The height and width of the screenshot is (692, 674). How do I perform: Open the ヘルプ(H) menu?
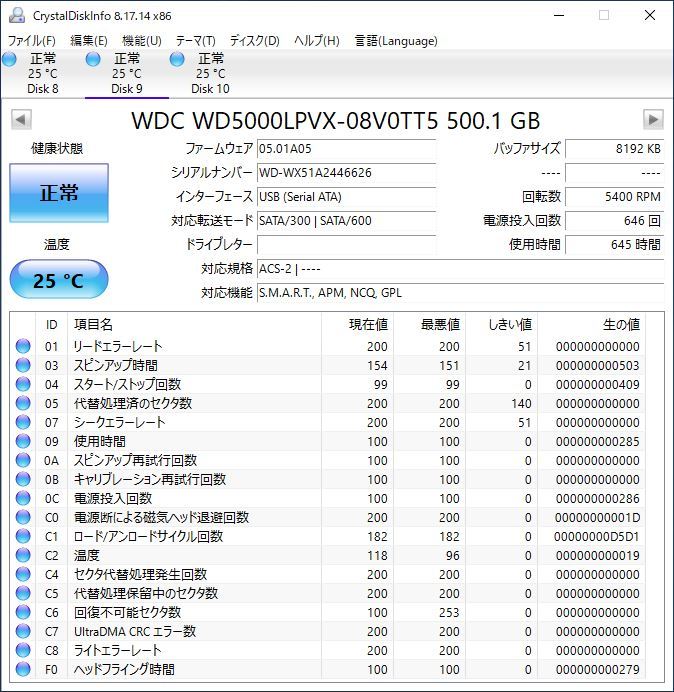click(x=316, y=41)
